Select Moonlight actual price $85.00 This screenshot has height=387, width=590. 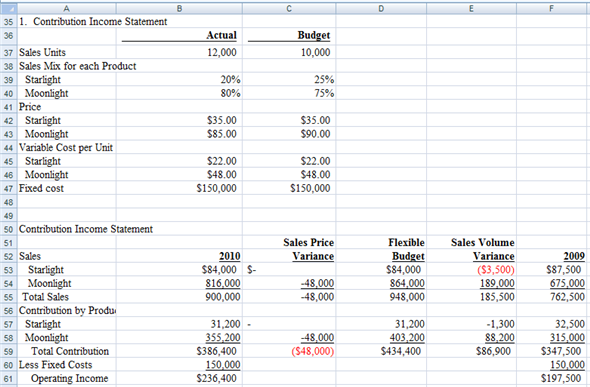point(222,134)
